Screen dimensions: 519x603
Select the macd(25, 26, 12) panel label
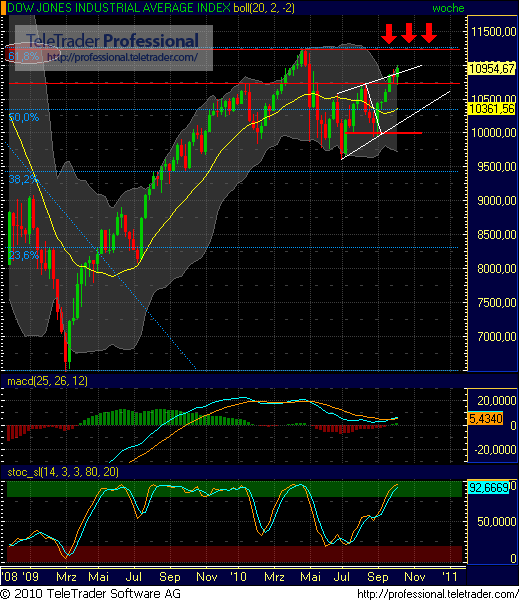tap(47, 381)
